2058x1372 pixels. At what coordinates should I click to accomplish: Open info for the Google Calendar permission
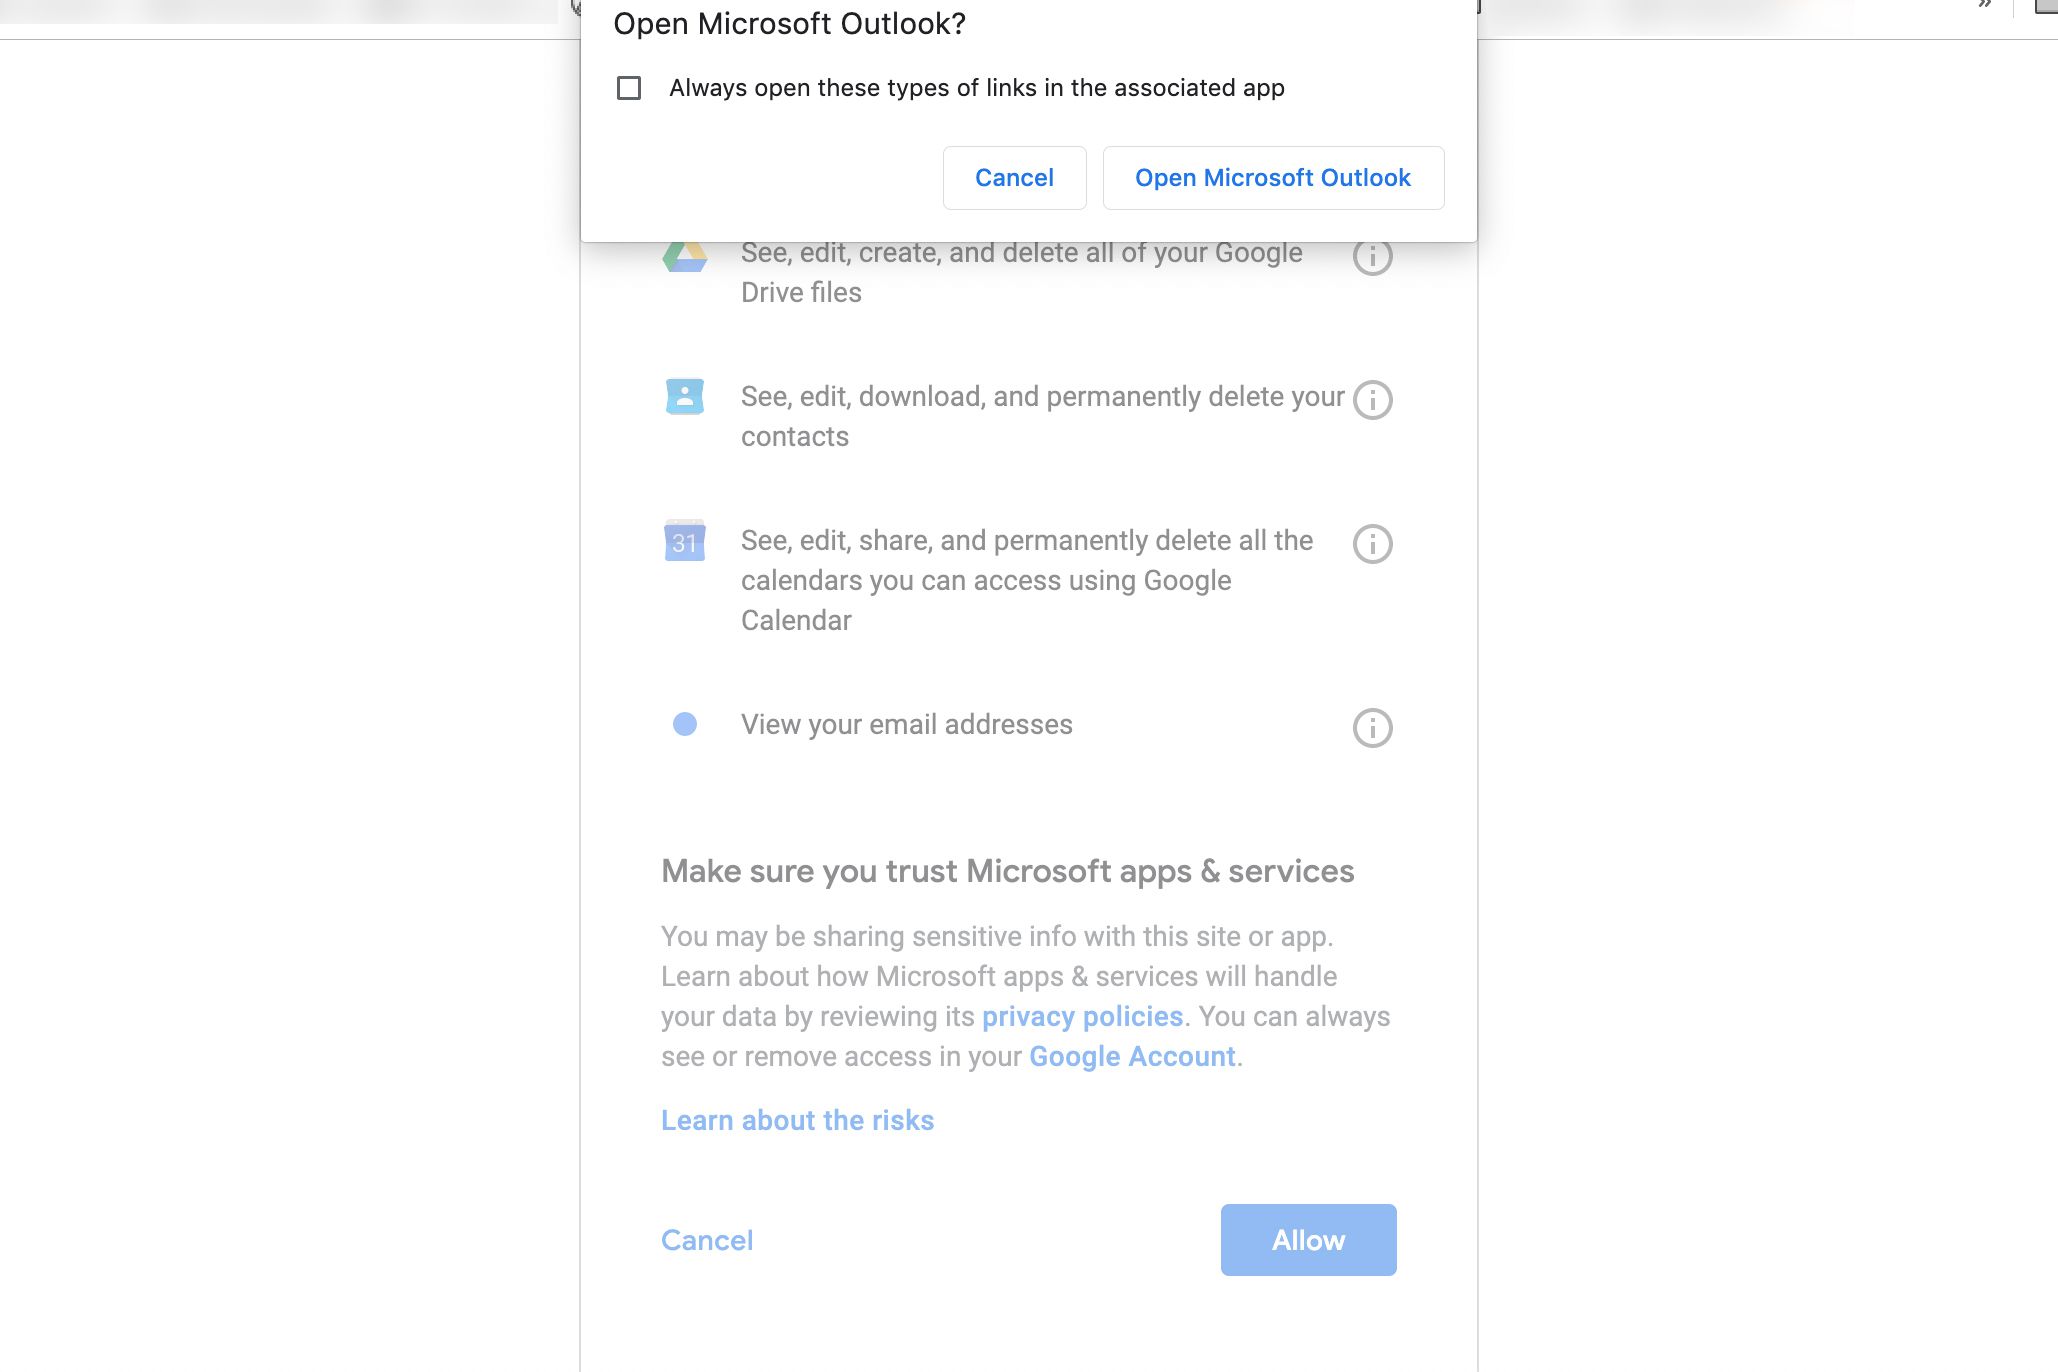pyautogui.click(x=1372, y=544)
